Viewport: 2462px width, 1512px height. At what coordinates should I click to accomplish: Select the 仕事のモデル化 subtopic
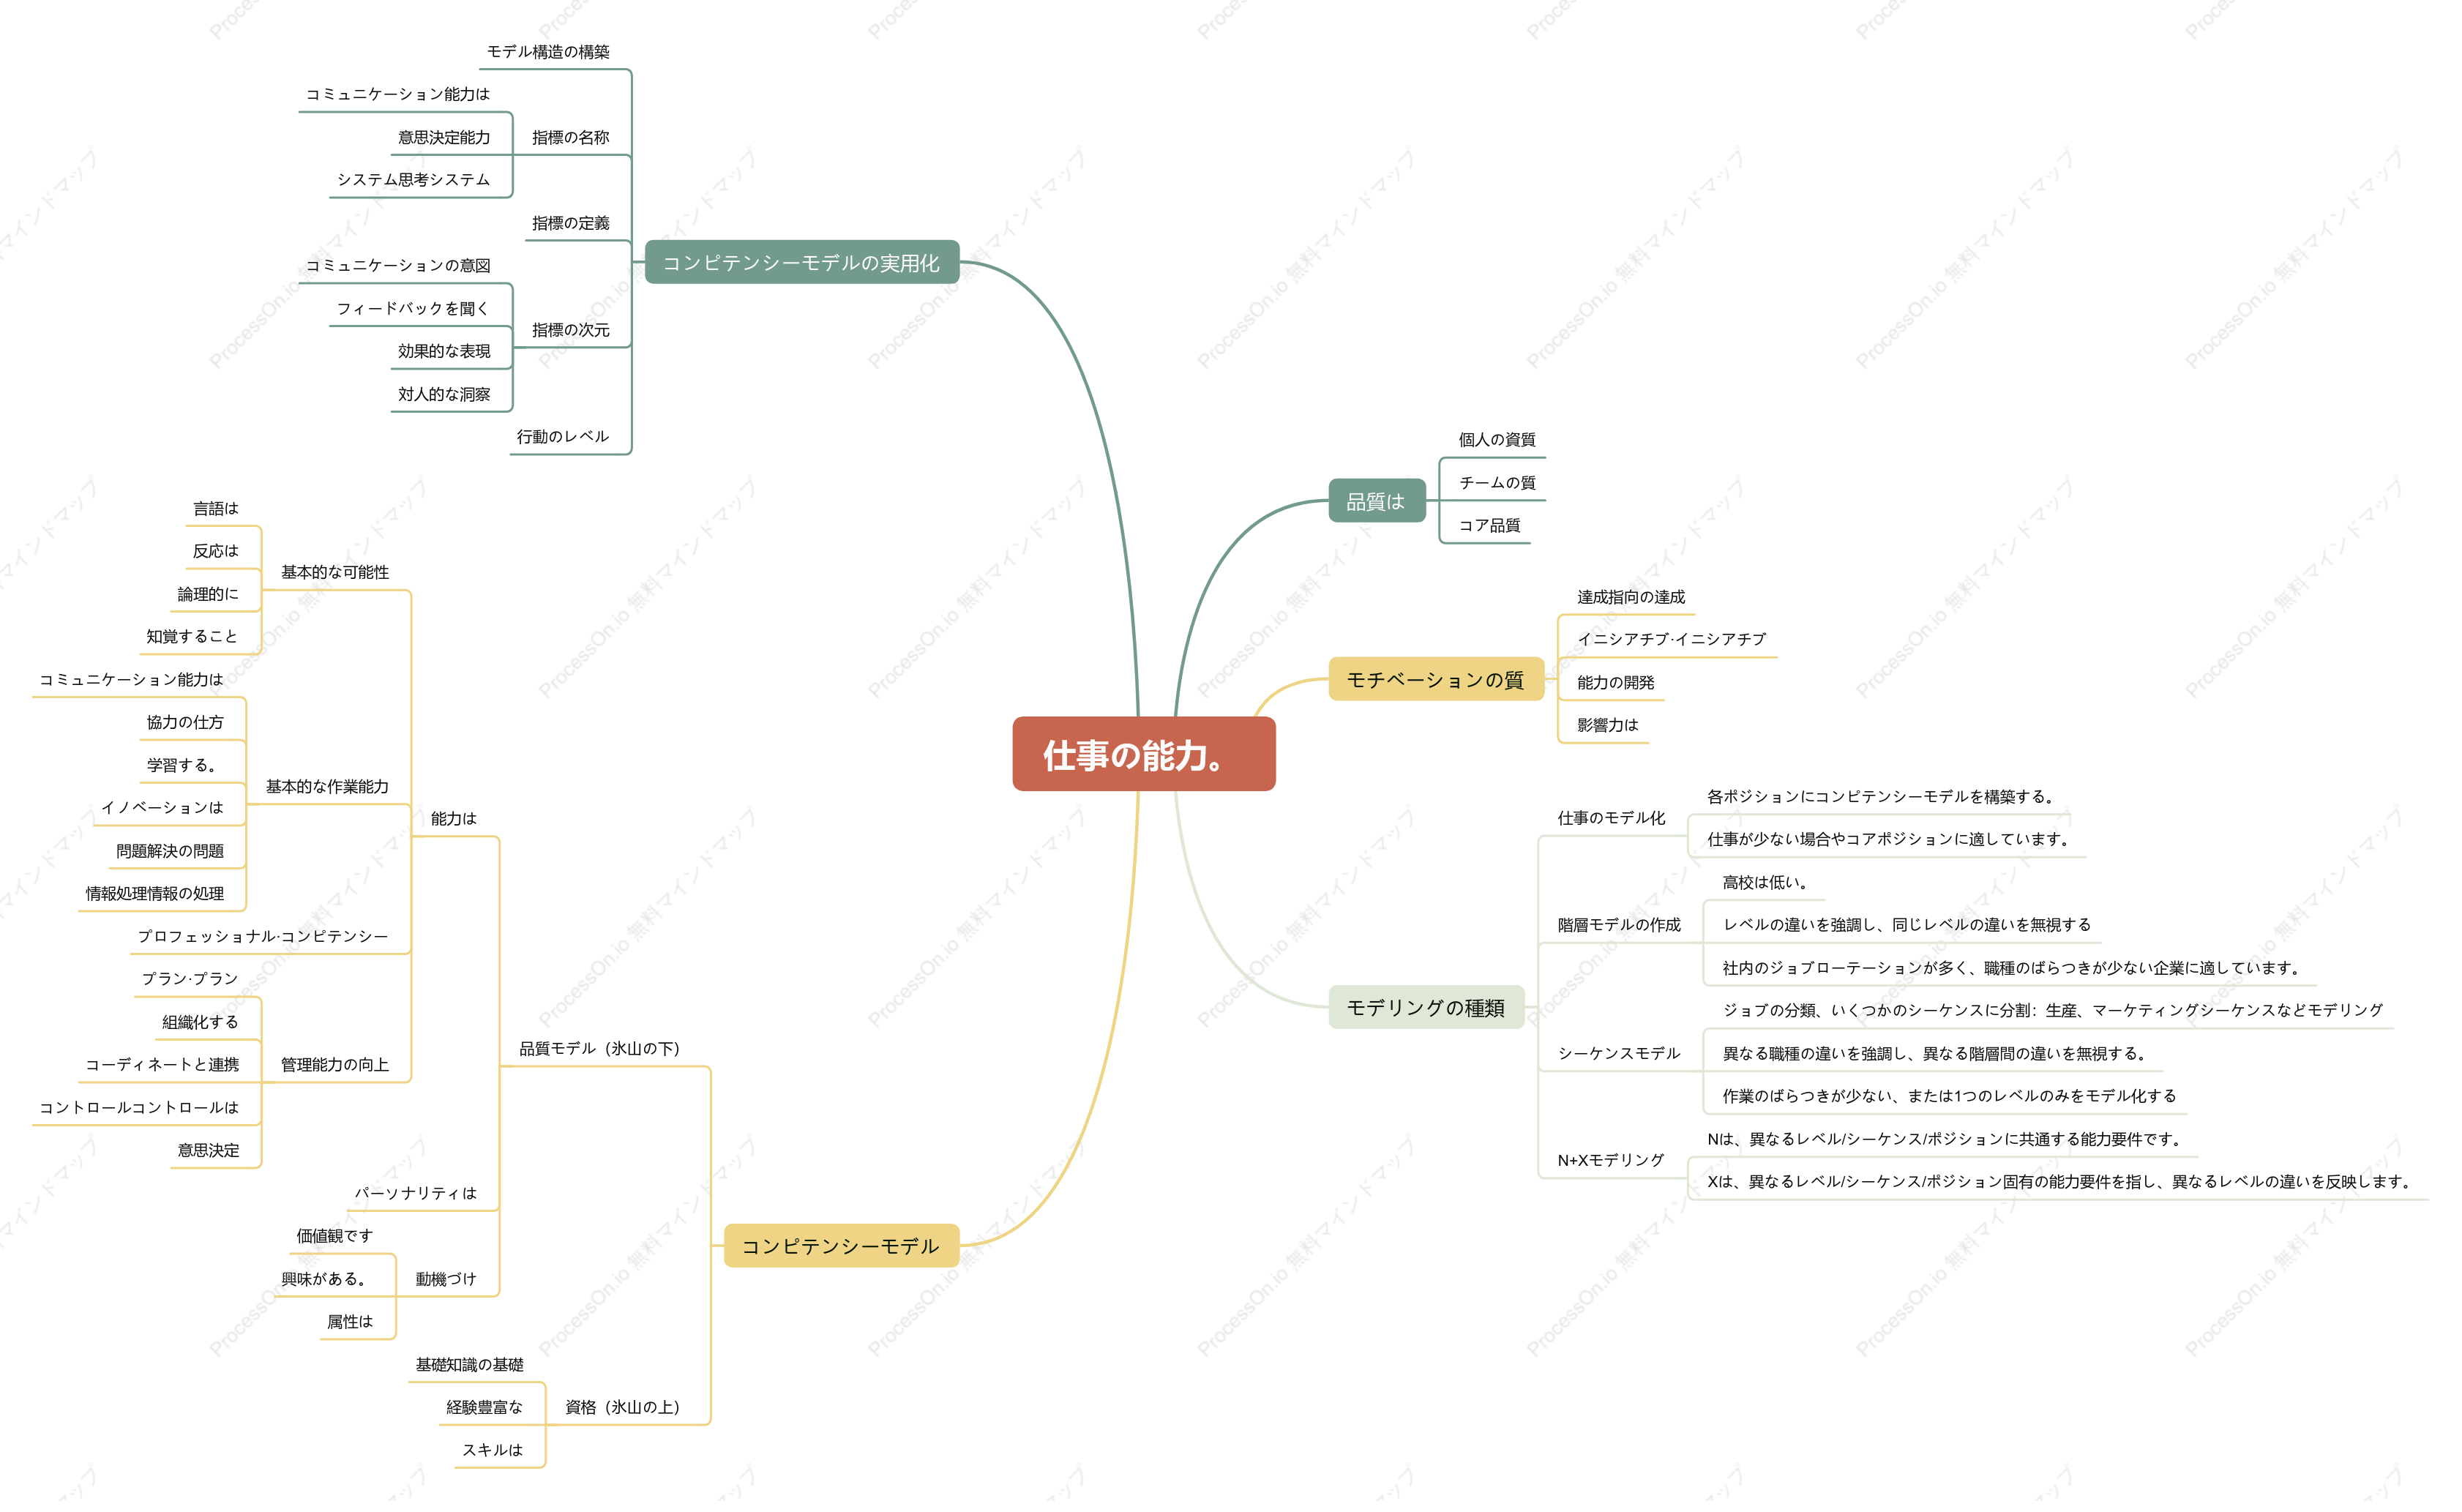point(1611,818)
